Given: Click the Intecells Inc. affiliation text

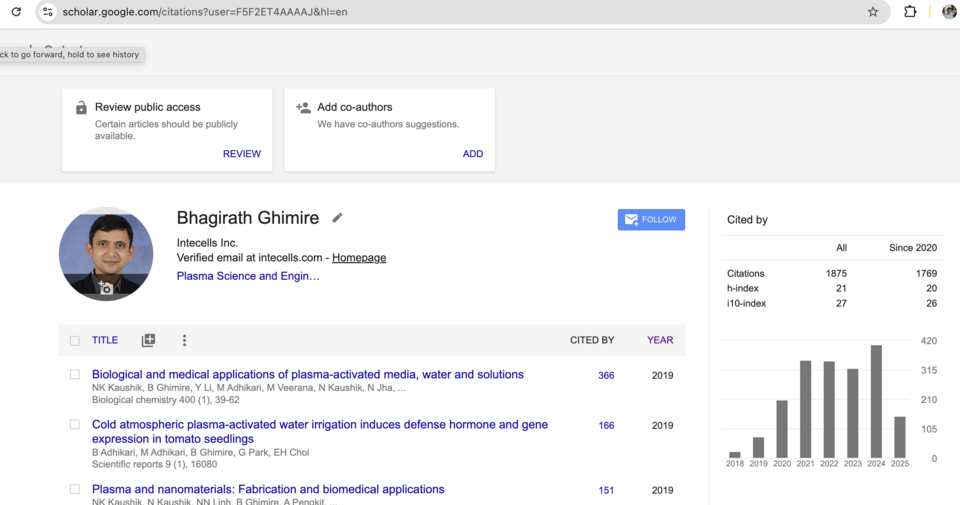Looking at the screenshot, I should [x=207, y=243].
